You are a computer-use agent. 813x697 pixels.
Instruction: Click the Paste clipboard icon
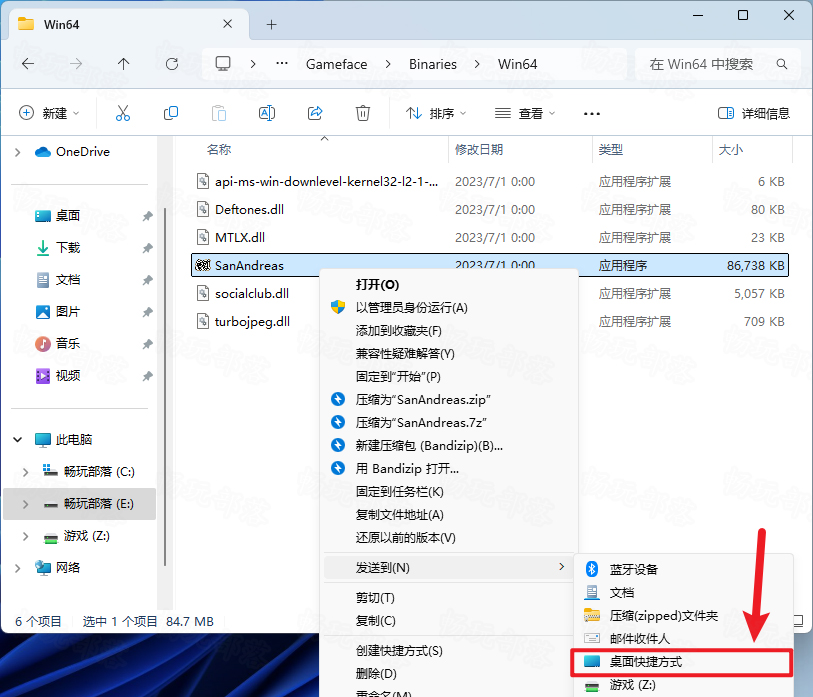pyautogui.click(x=219, y=113)
